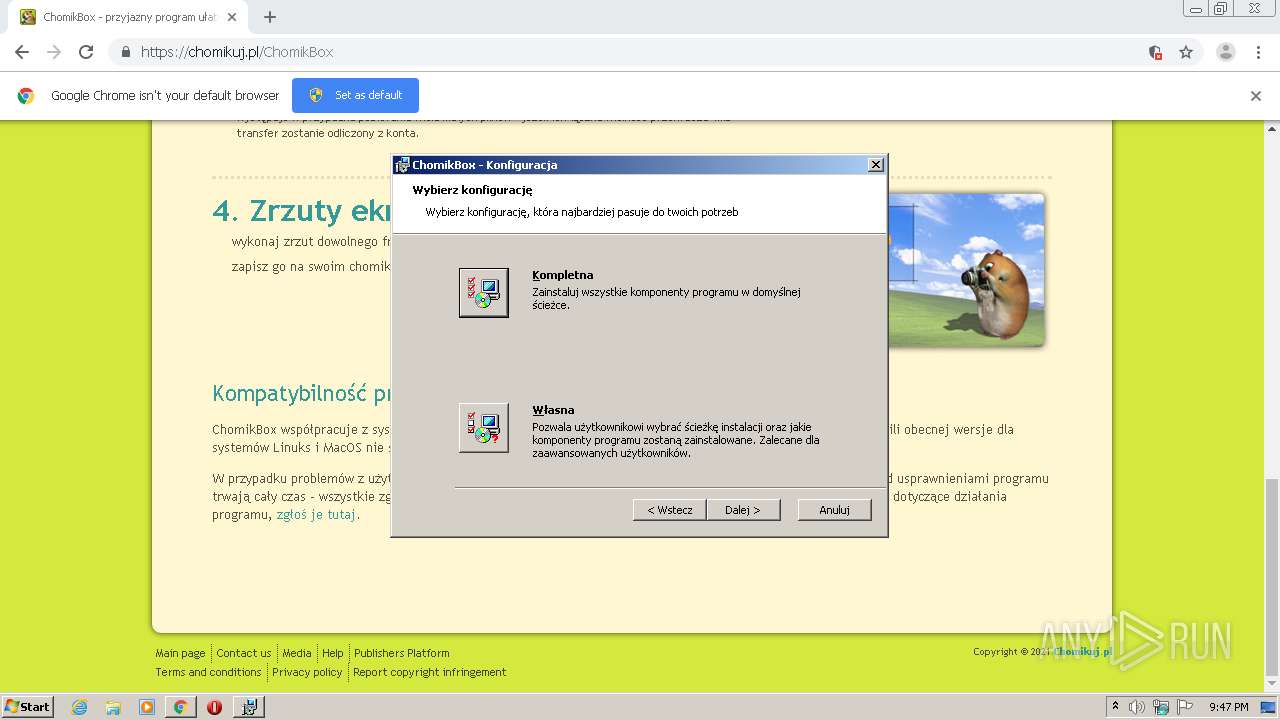Open Chrome profile avatar menu
Screen dimensions: 1280x720
point(1226,52)
